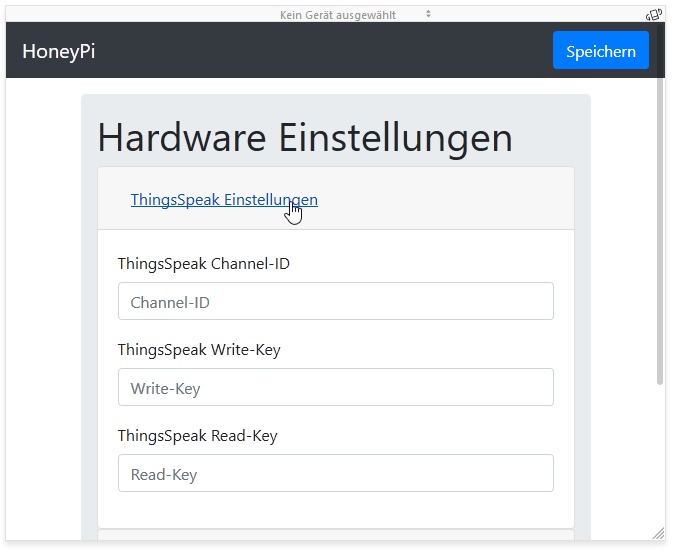Click the Speichern button

click(601, 50)
